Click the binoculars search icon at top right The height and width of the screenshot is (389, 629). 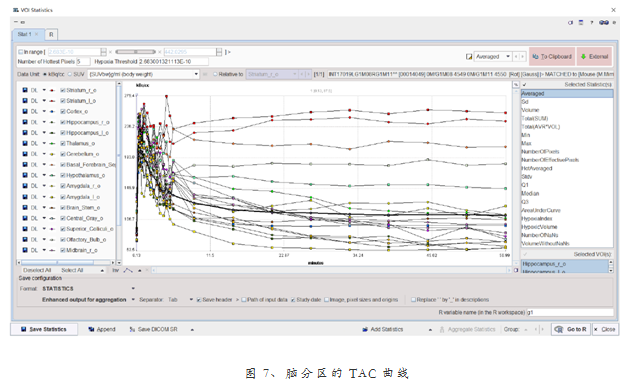pyautogui.click(x=604, y=22)
